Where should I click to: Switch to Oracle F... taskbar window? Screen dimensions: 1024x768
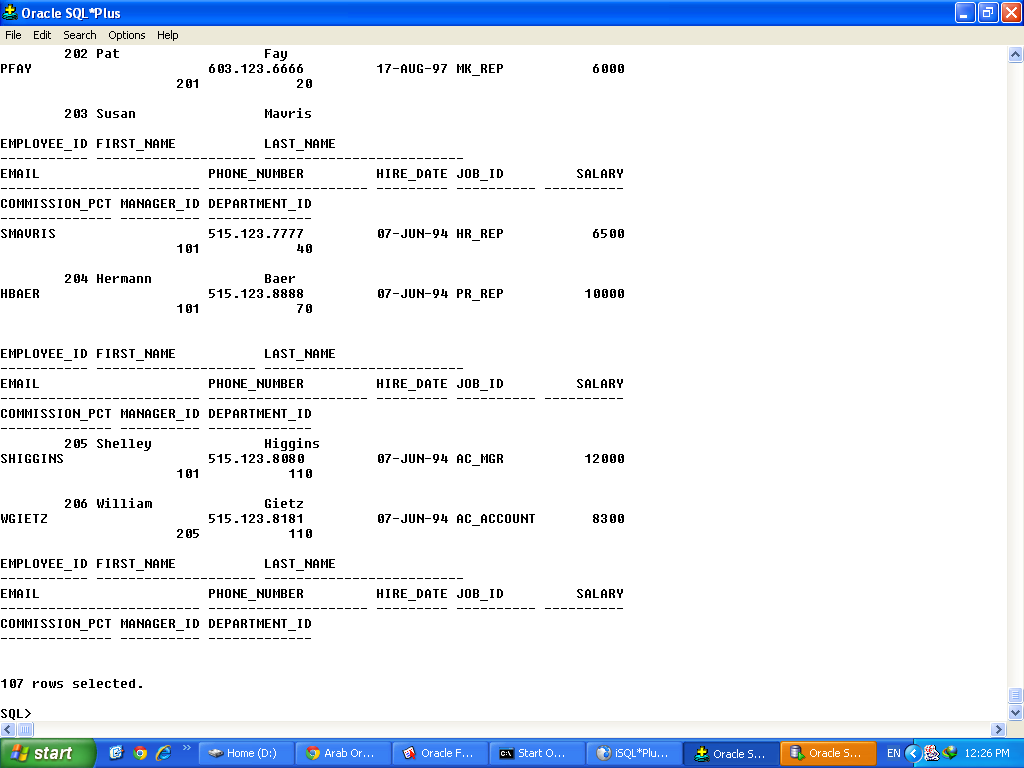(x=439, y=753)
